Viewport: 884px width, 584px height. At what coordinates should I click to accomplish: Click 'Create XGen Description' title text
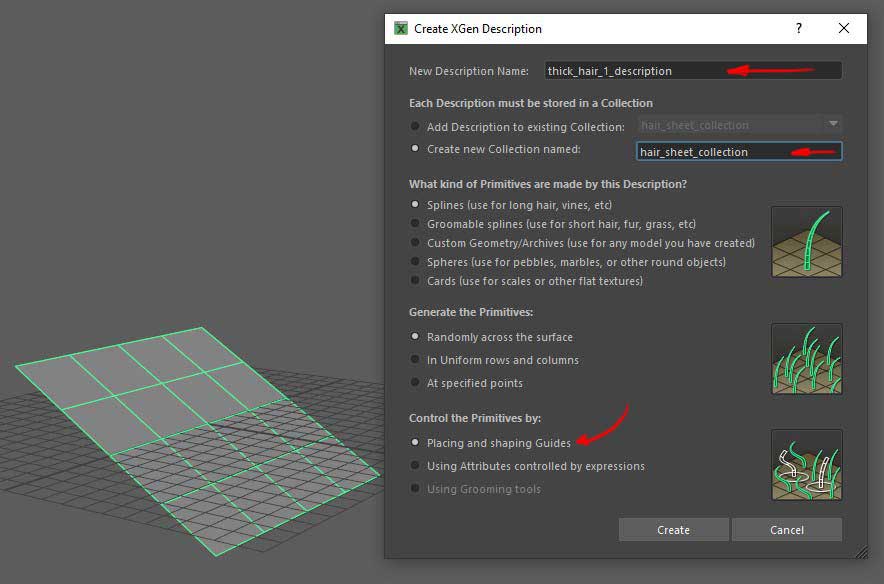click(x=478, y=29)
